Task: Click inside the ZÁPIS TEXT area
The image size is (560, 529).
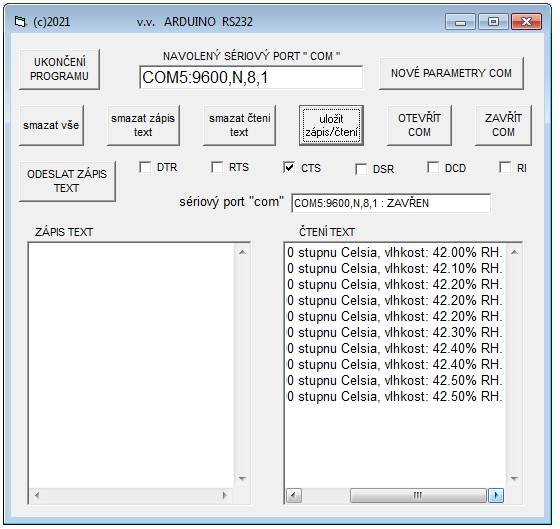Action: pos(131,365)
